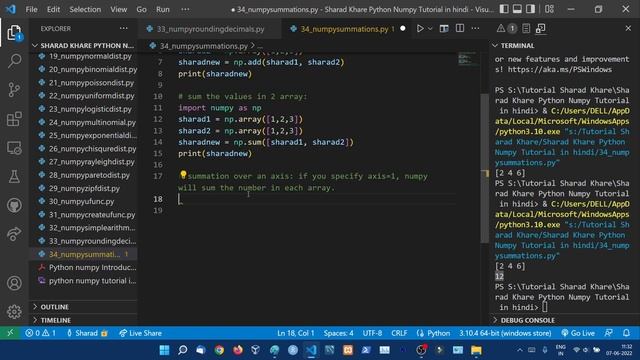Open the Selection menu
Image resolution: width=640 pixels, height=360 pixels.
click(x=85, y=9)
